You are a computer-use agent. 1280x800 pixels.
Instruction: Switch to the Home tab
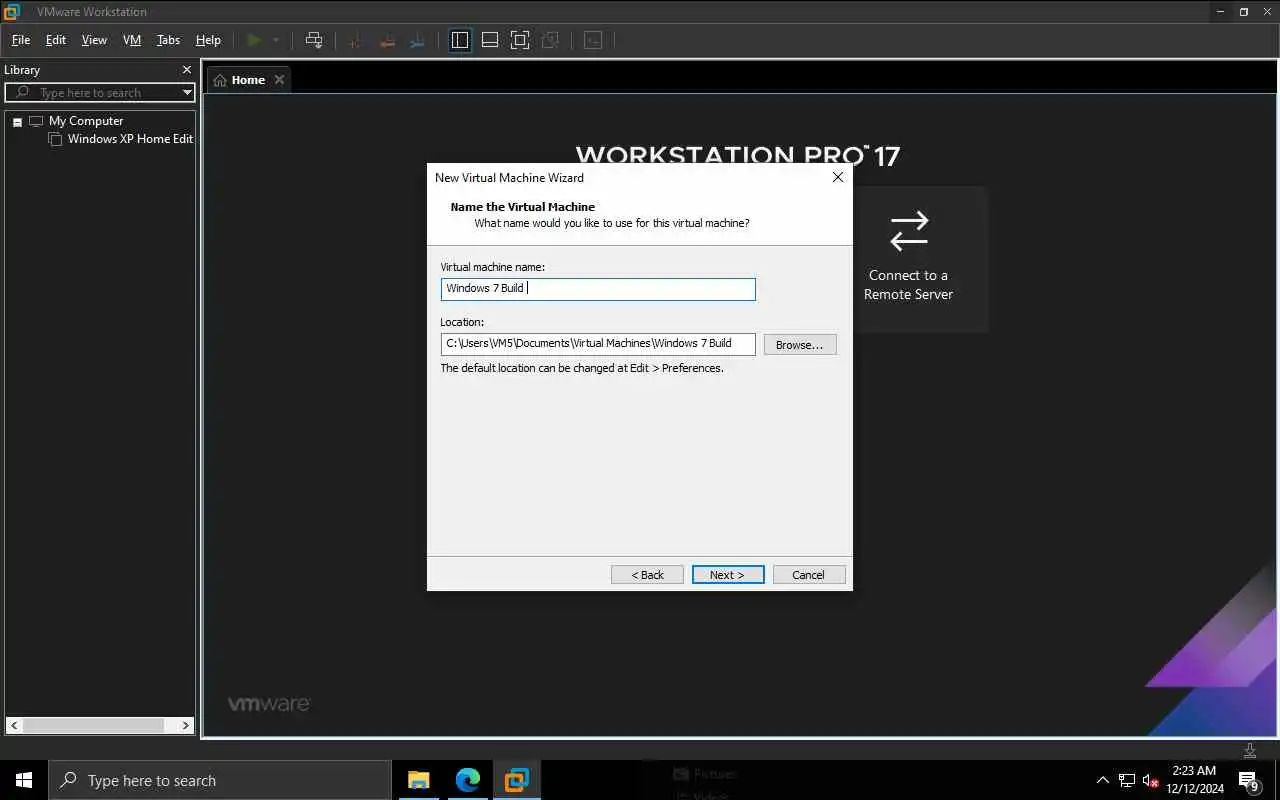248,80
